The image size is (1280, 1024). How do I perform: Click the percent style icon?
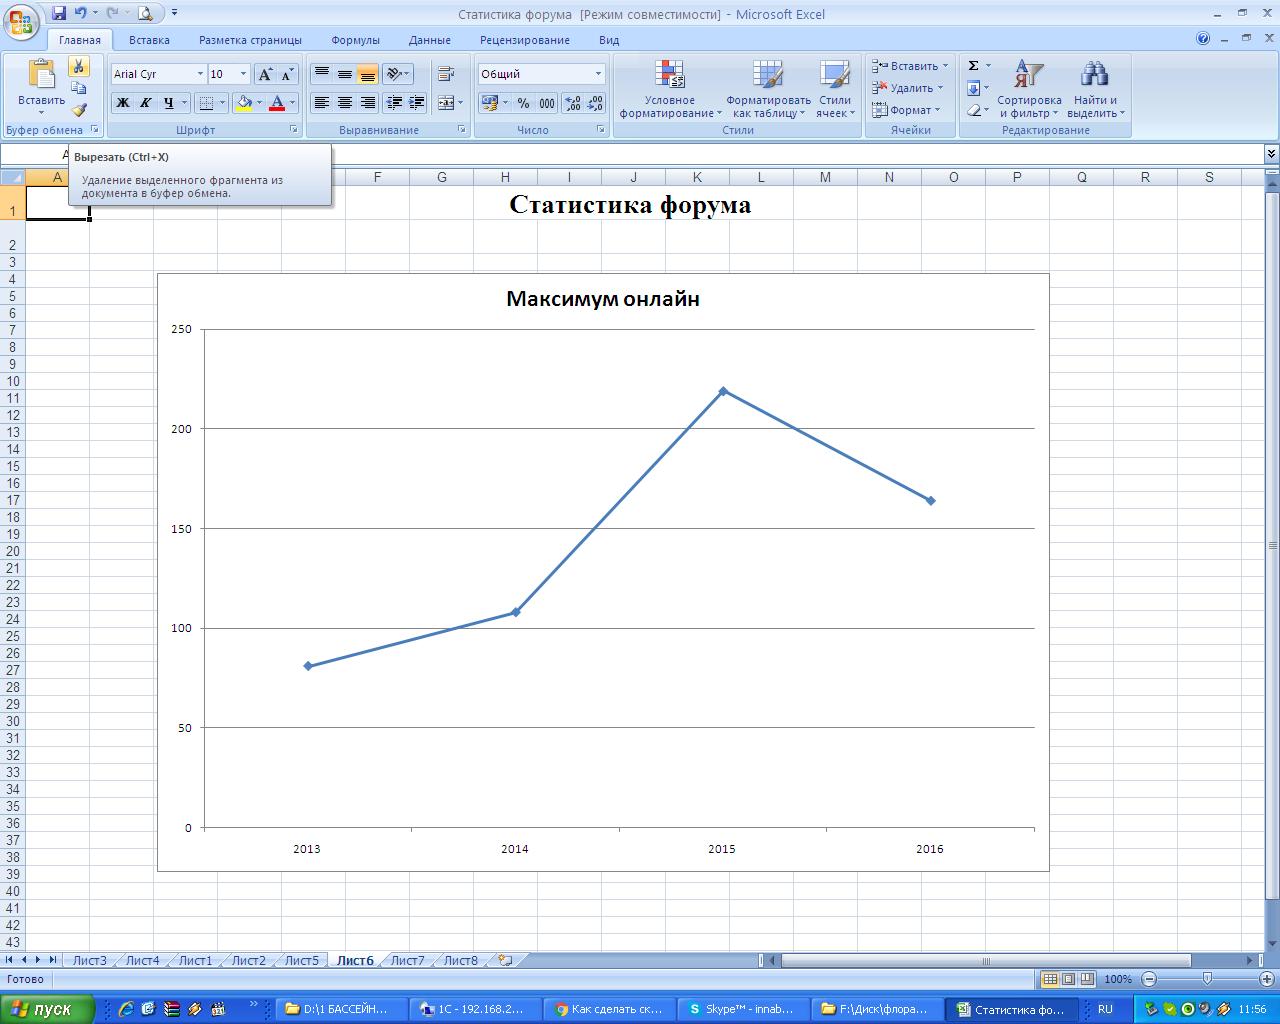(x=523, y=103)
